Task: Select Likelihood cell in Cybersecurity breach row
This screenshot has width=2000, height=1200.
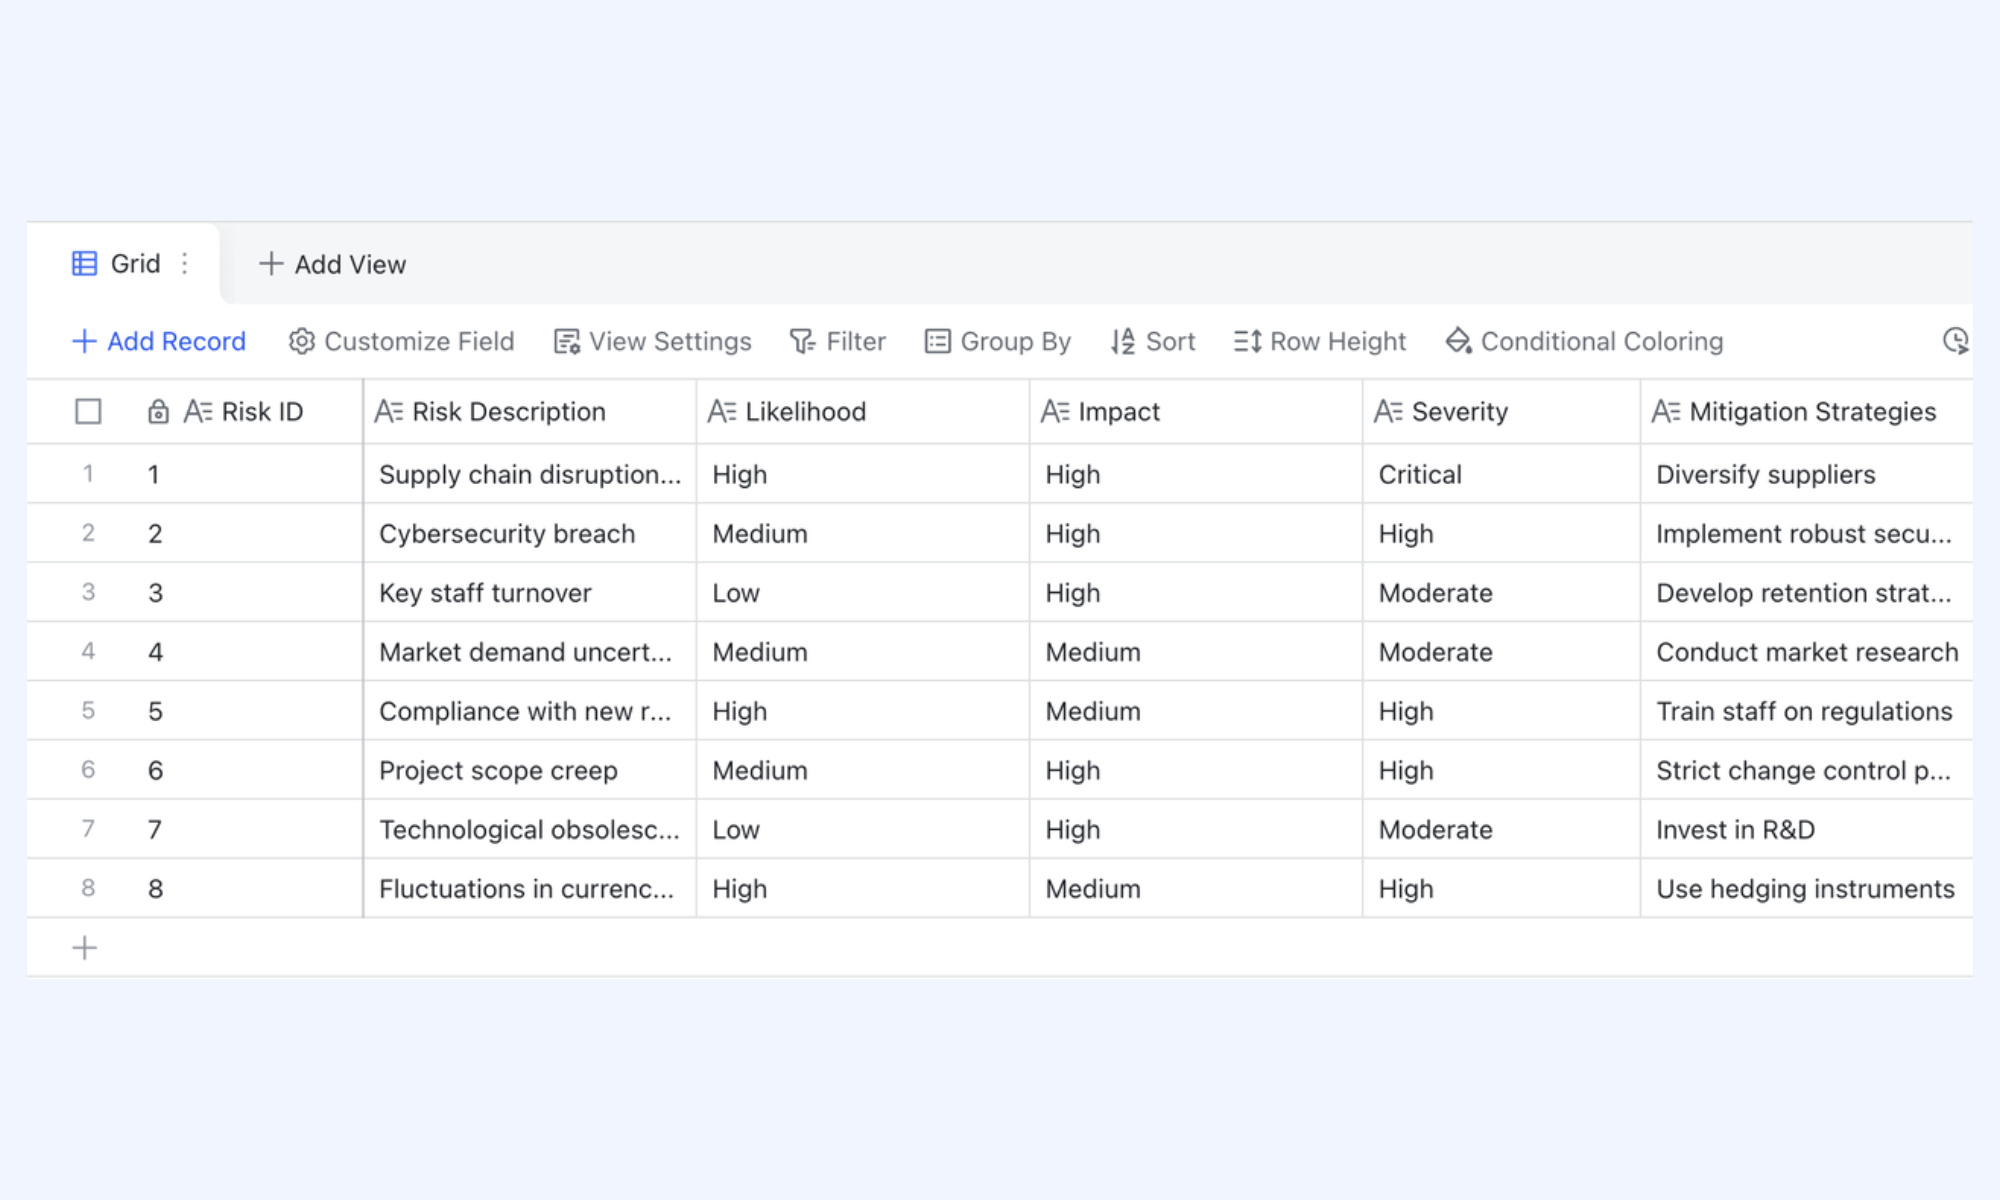Action: [863, 533]
